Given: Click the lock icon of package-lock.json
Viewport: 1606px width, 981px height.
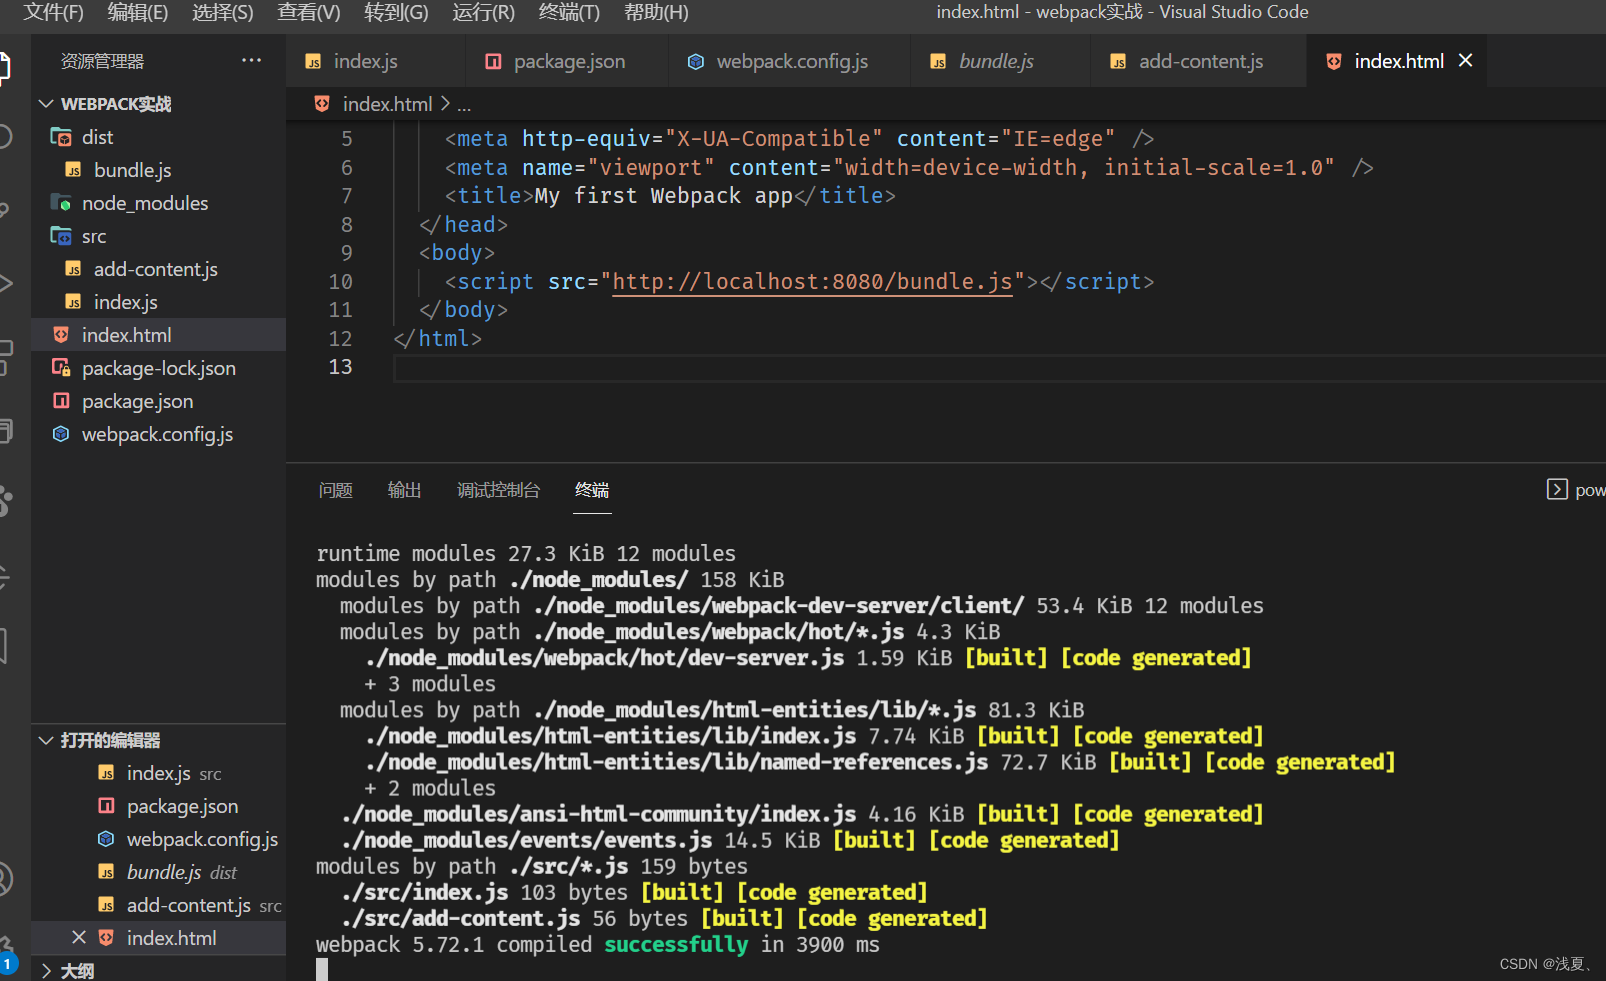Looking at the screenshot, I should tap(61, 368).
